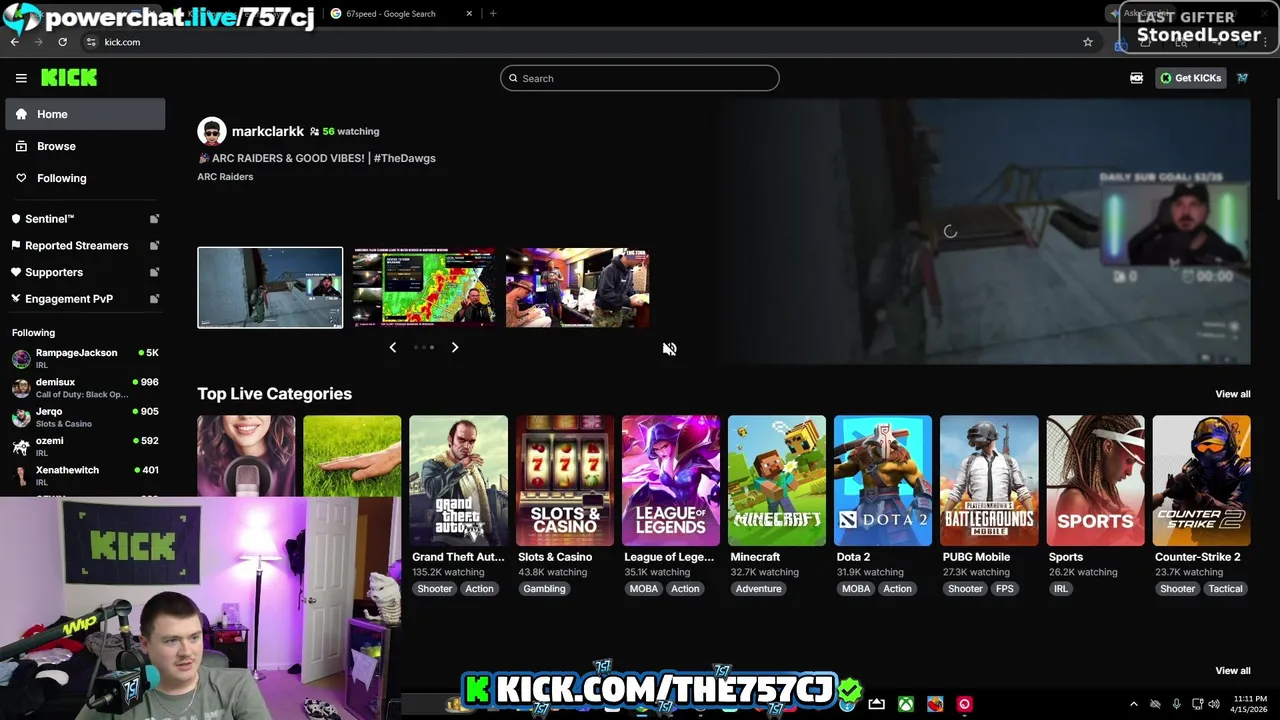This screenshot has height=720, width=1280.
Task: Open Supporters external link icon
Action: point(154,272)
